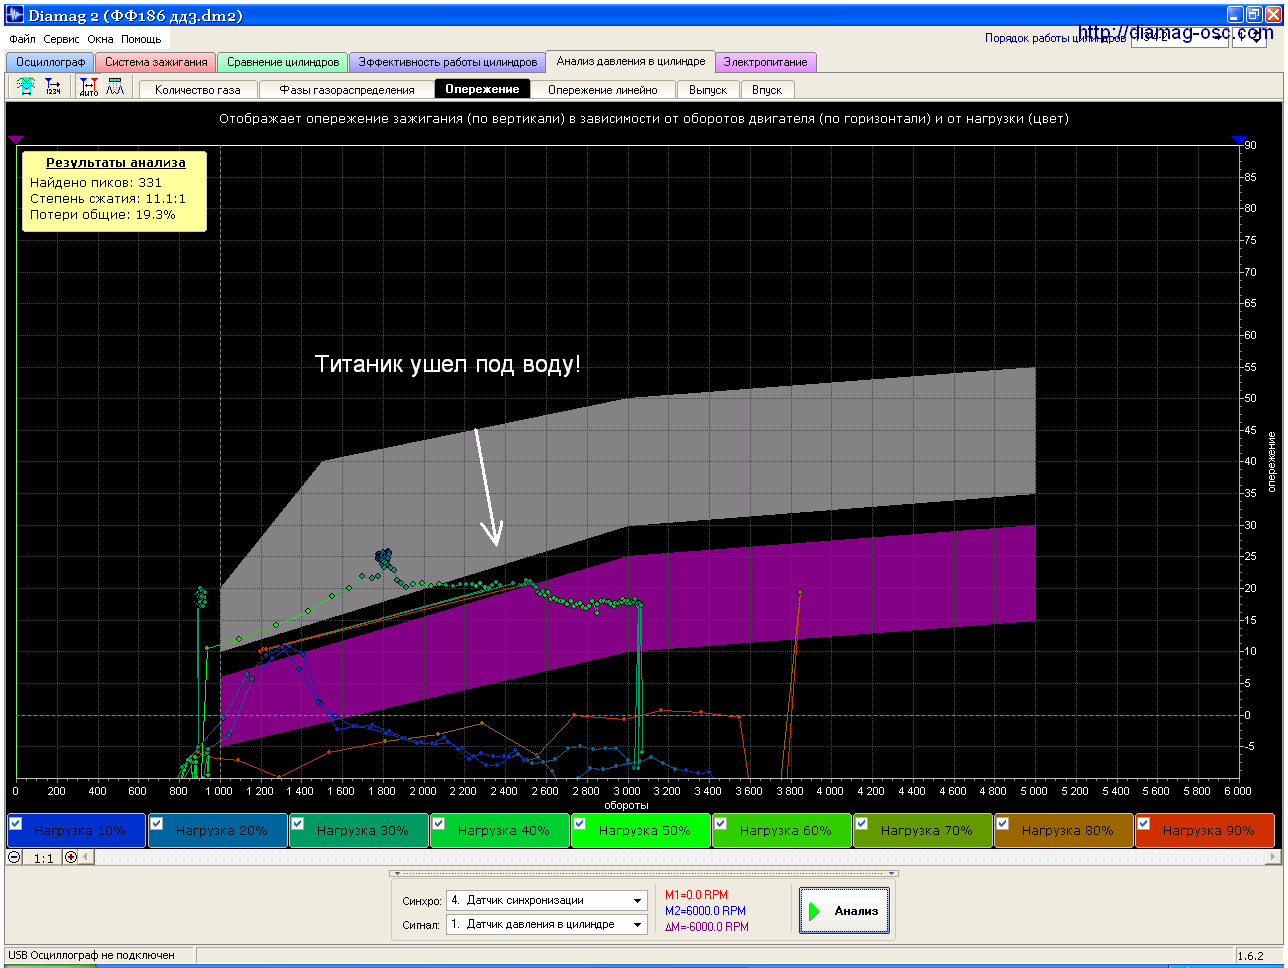Image resolution: width=1288 pixels, height=968 pixels.
Task: Click the Степень сжатия: 11.1:1 line
Action: [x=108, y=198]
